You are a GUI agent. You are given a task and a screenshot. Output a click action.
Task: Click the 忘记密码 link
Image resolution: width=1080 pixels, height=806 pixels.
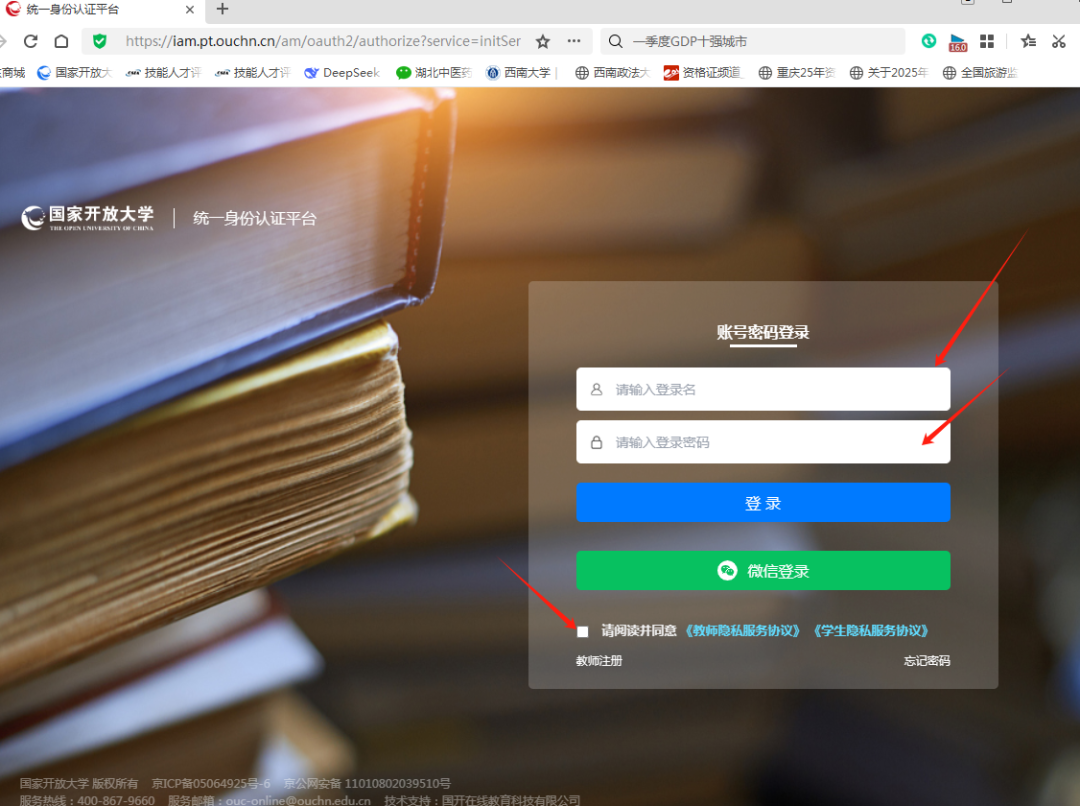tap(927, 661)
